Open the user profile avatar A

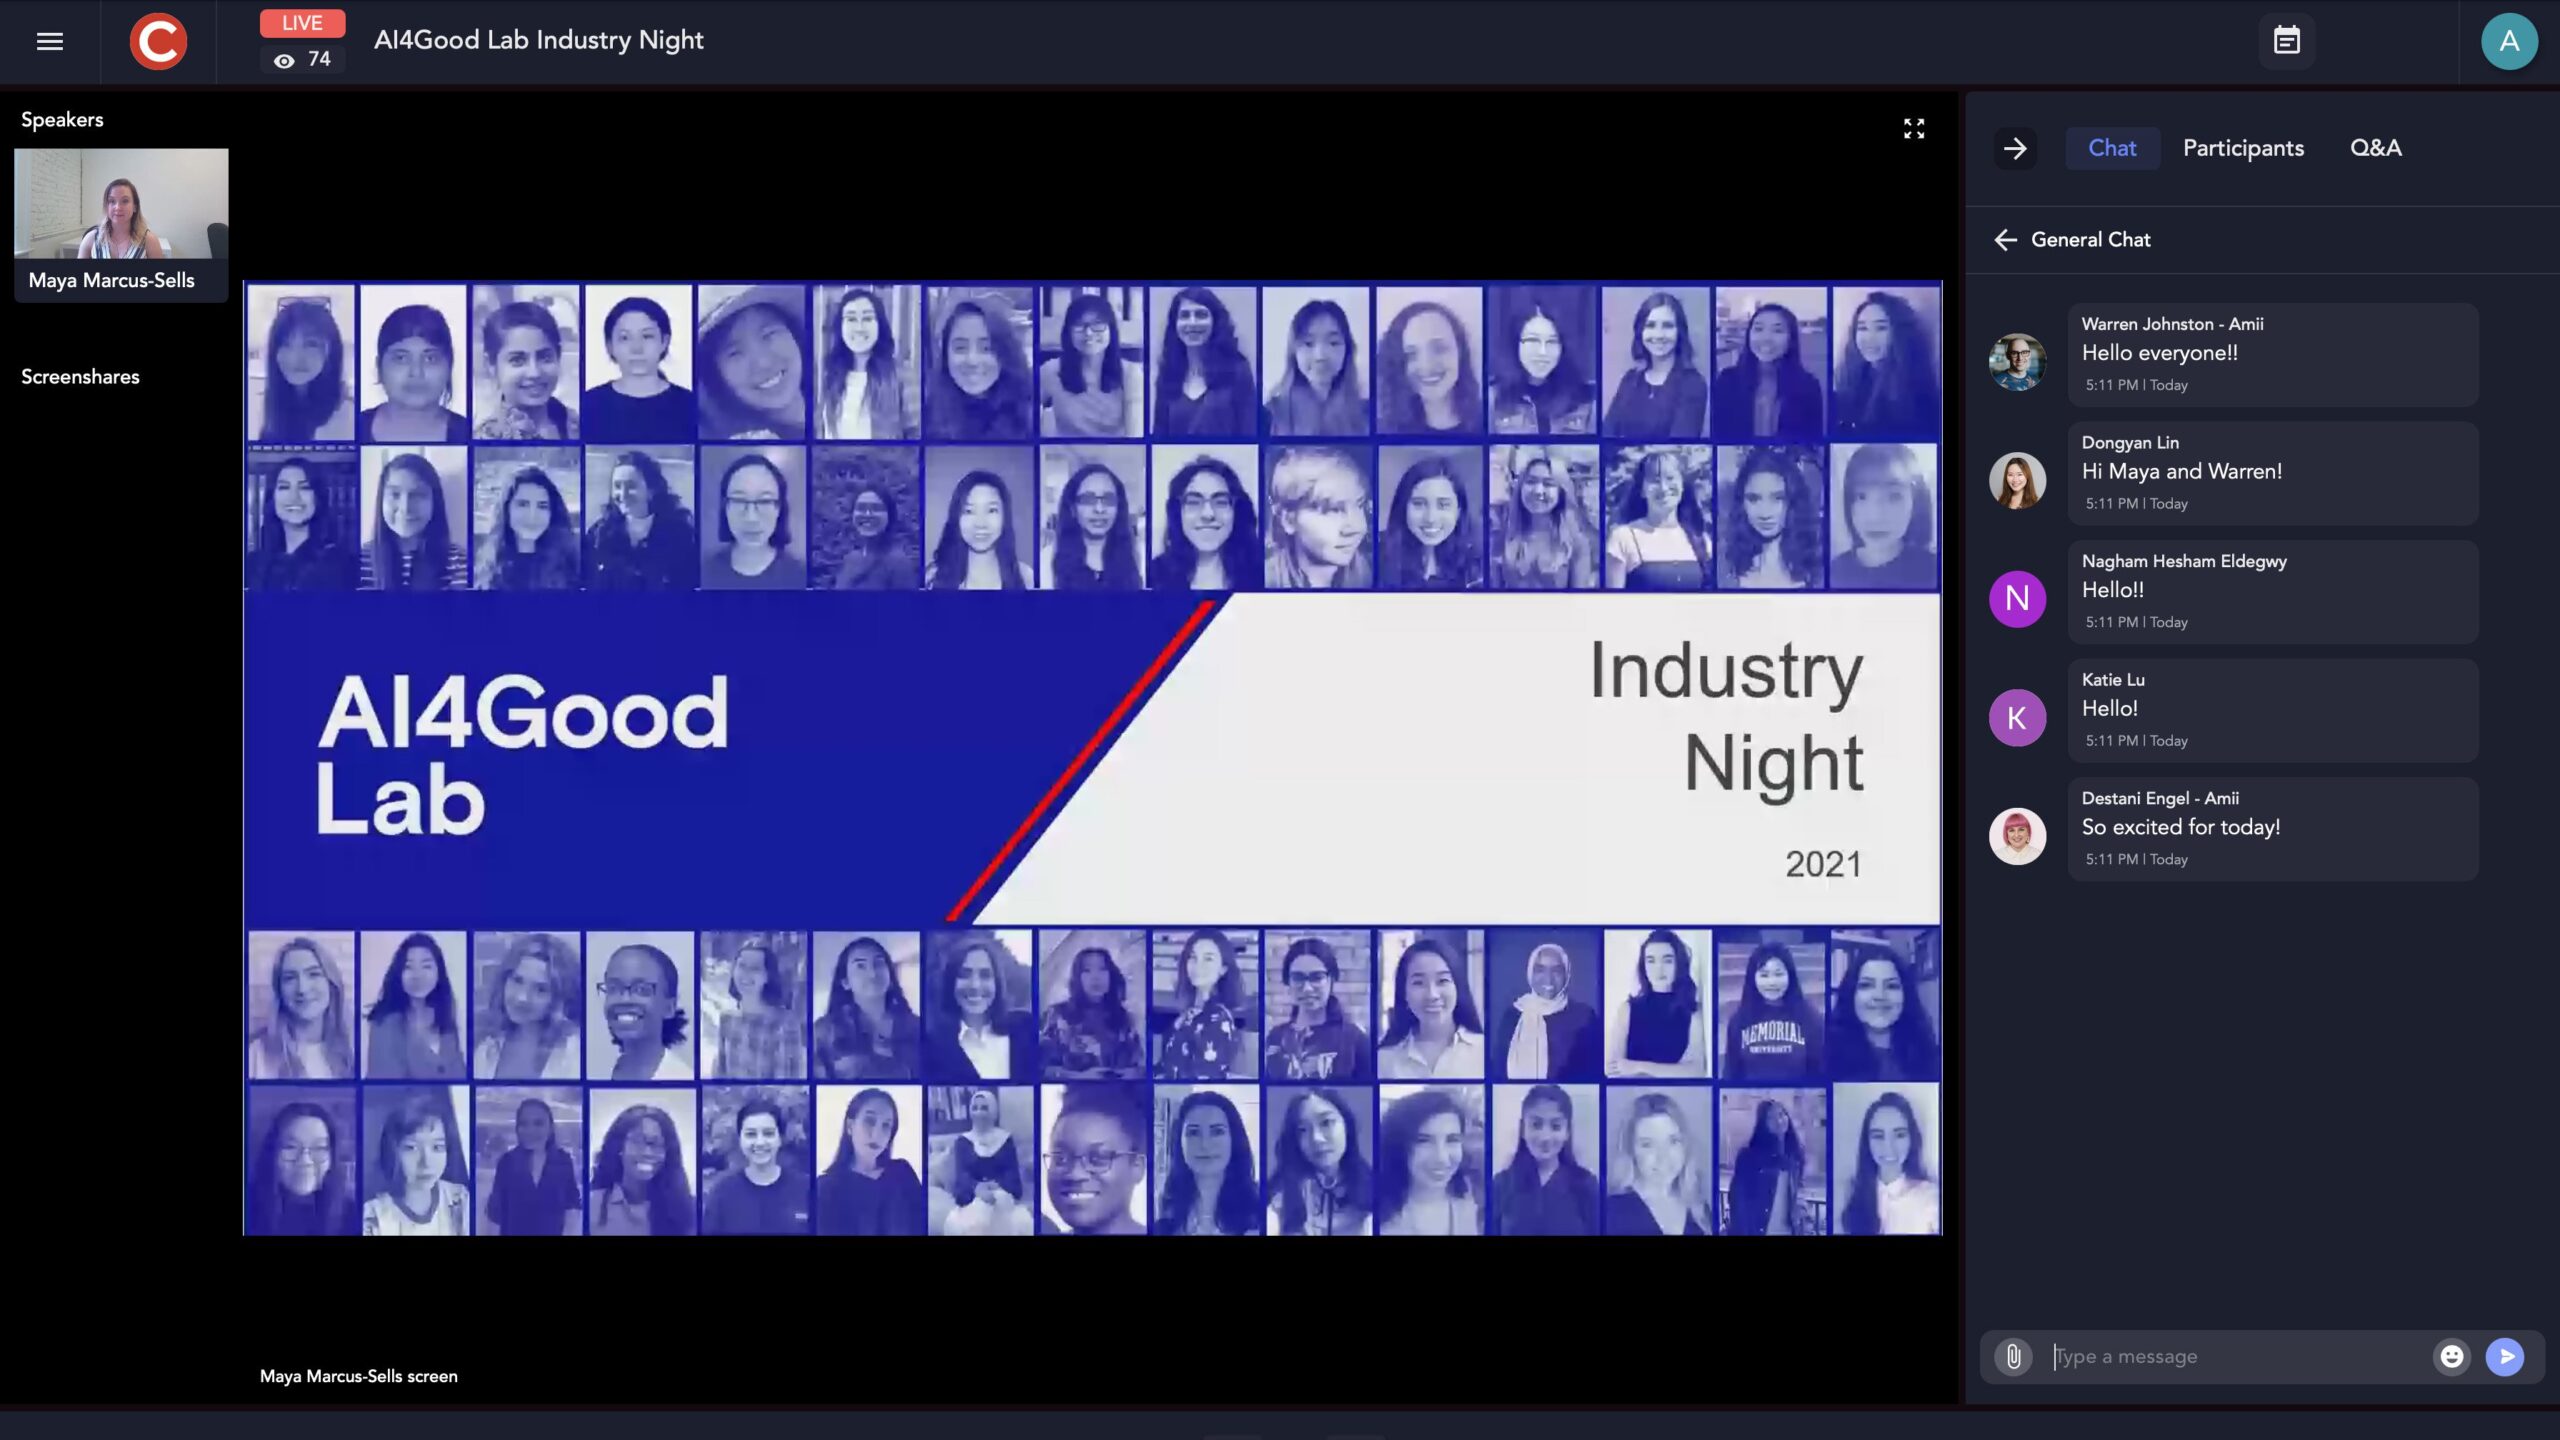coord(2509,41)
